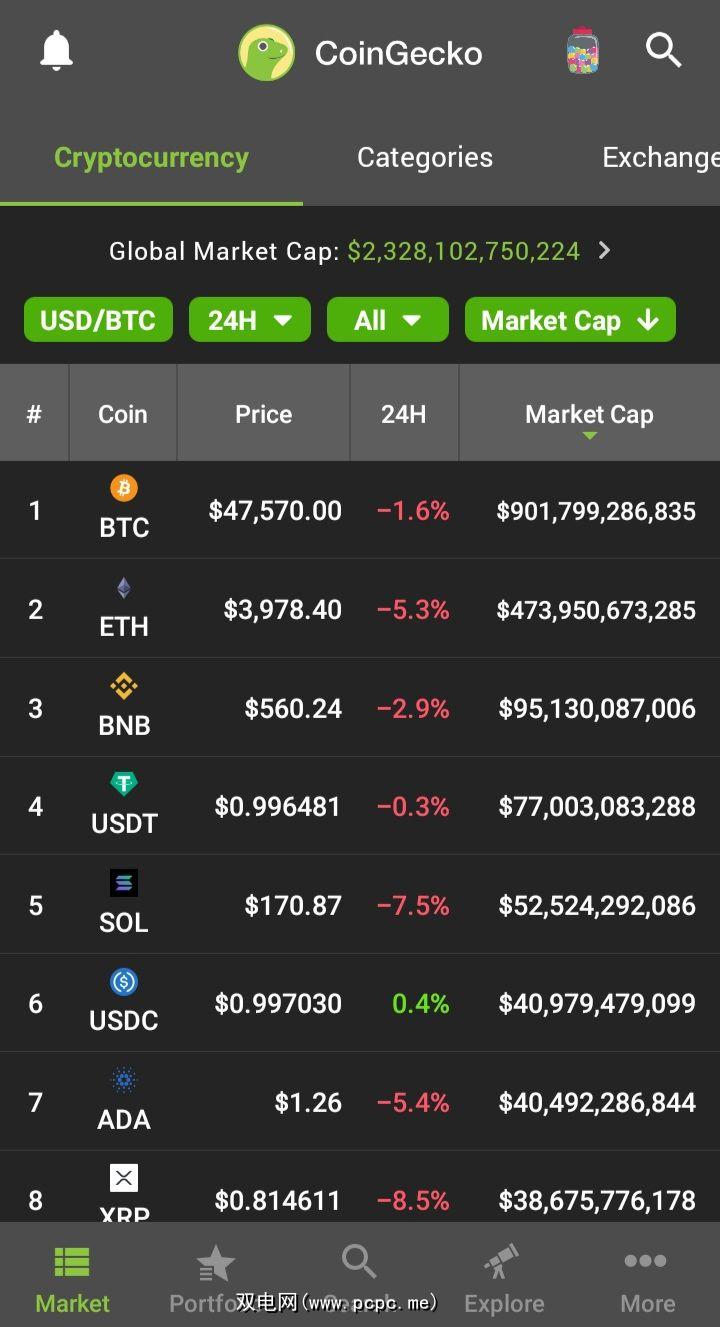Open Bitcoin coin icon
720x1327 pixels.
click(124, 489)
